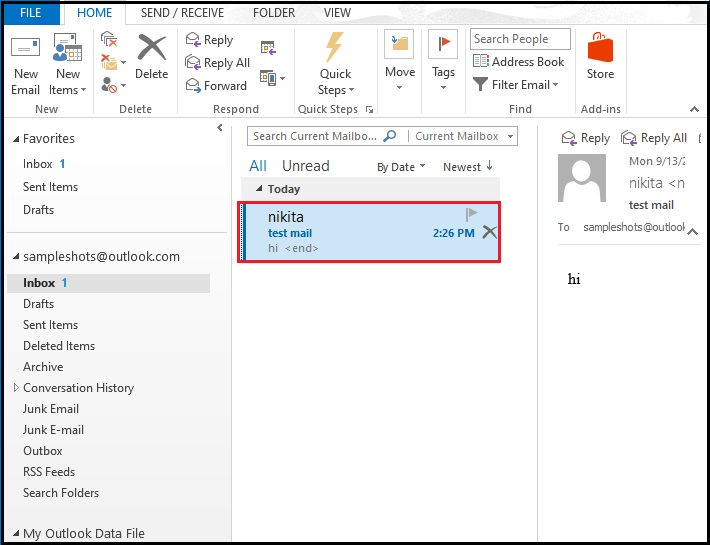Click Reply in the reading pane
The image size is (710, 545).
pos(586,138)
